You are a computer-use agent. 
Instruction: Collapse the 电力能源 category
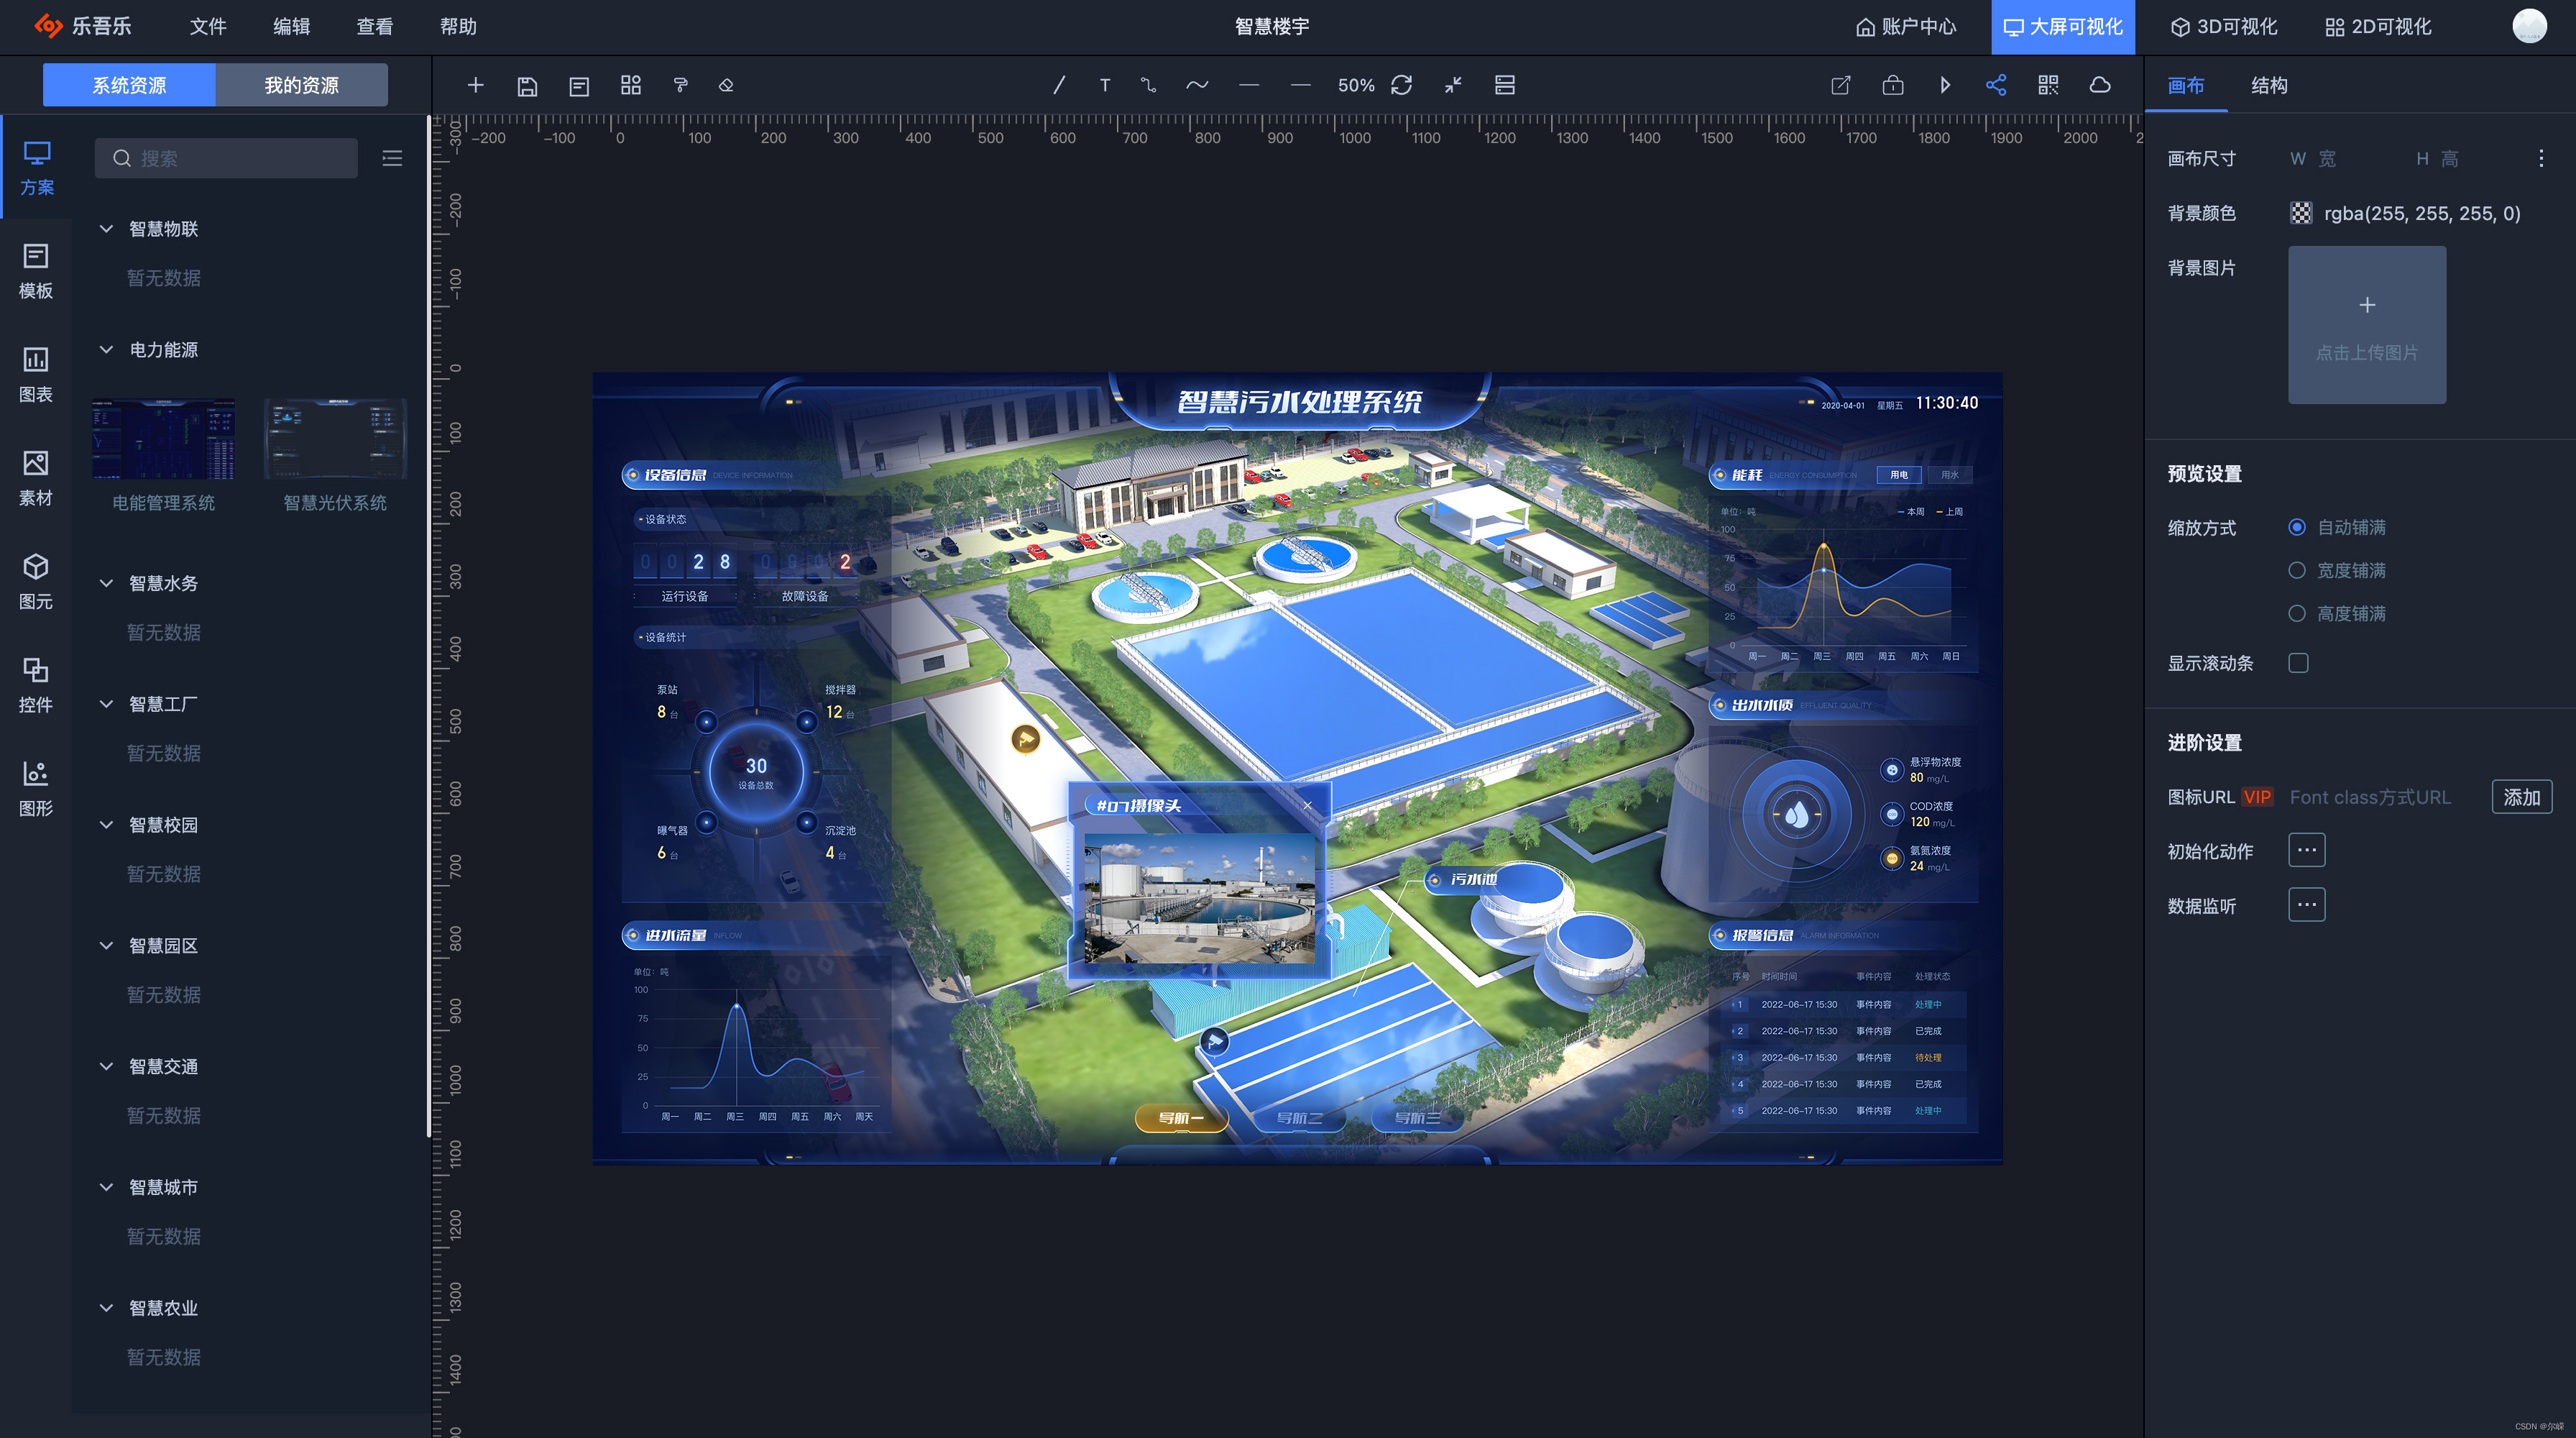click(106, 350)
